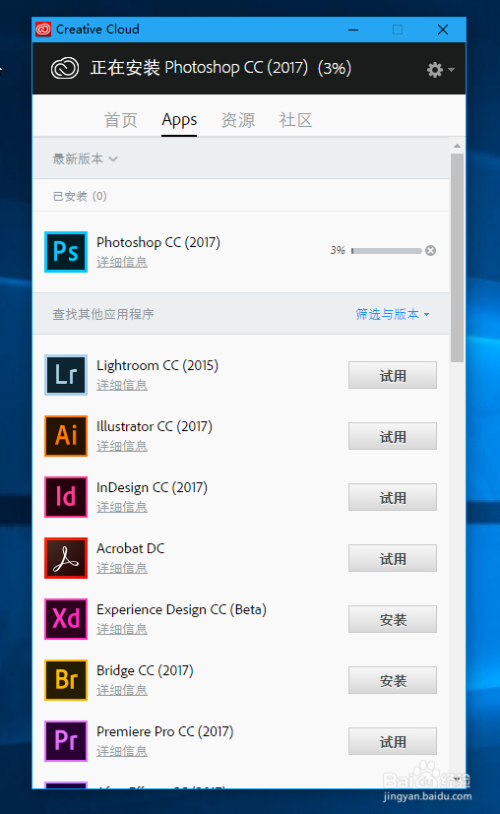This screenshot has height=814, width=500.
Task: Click 试用 for InDesign CC (2017)
Action: coord(393,497)
